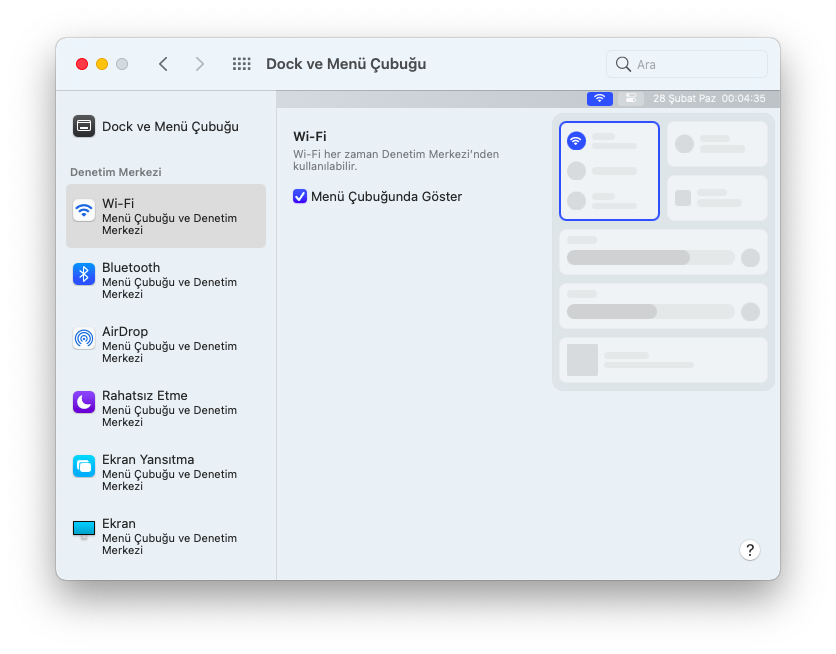Select the Wi-Fi icon in sidebar

(84, 210)
